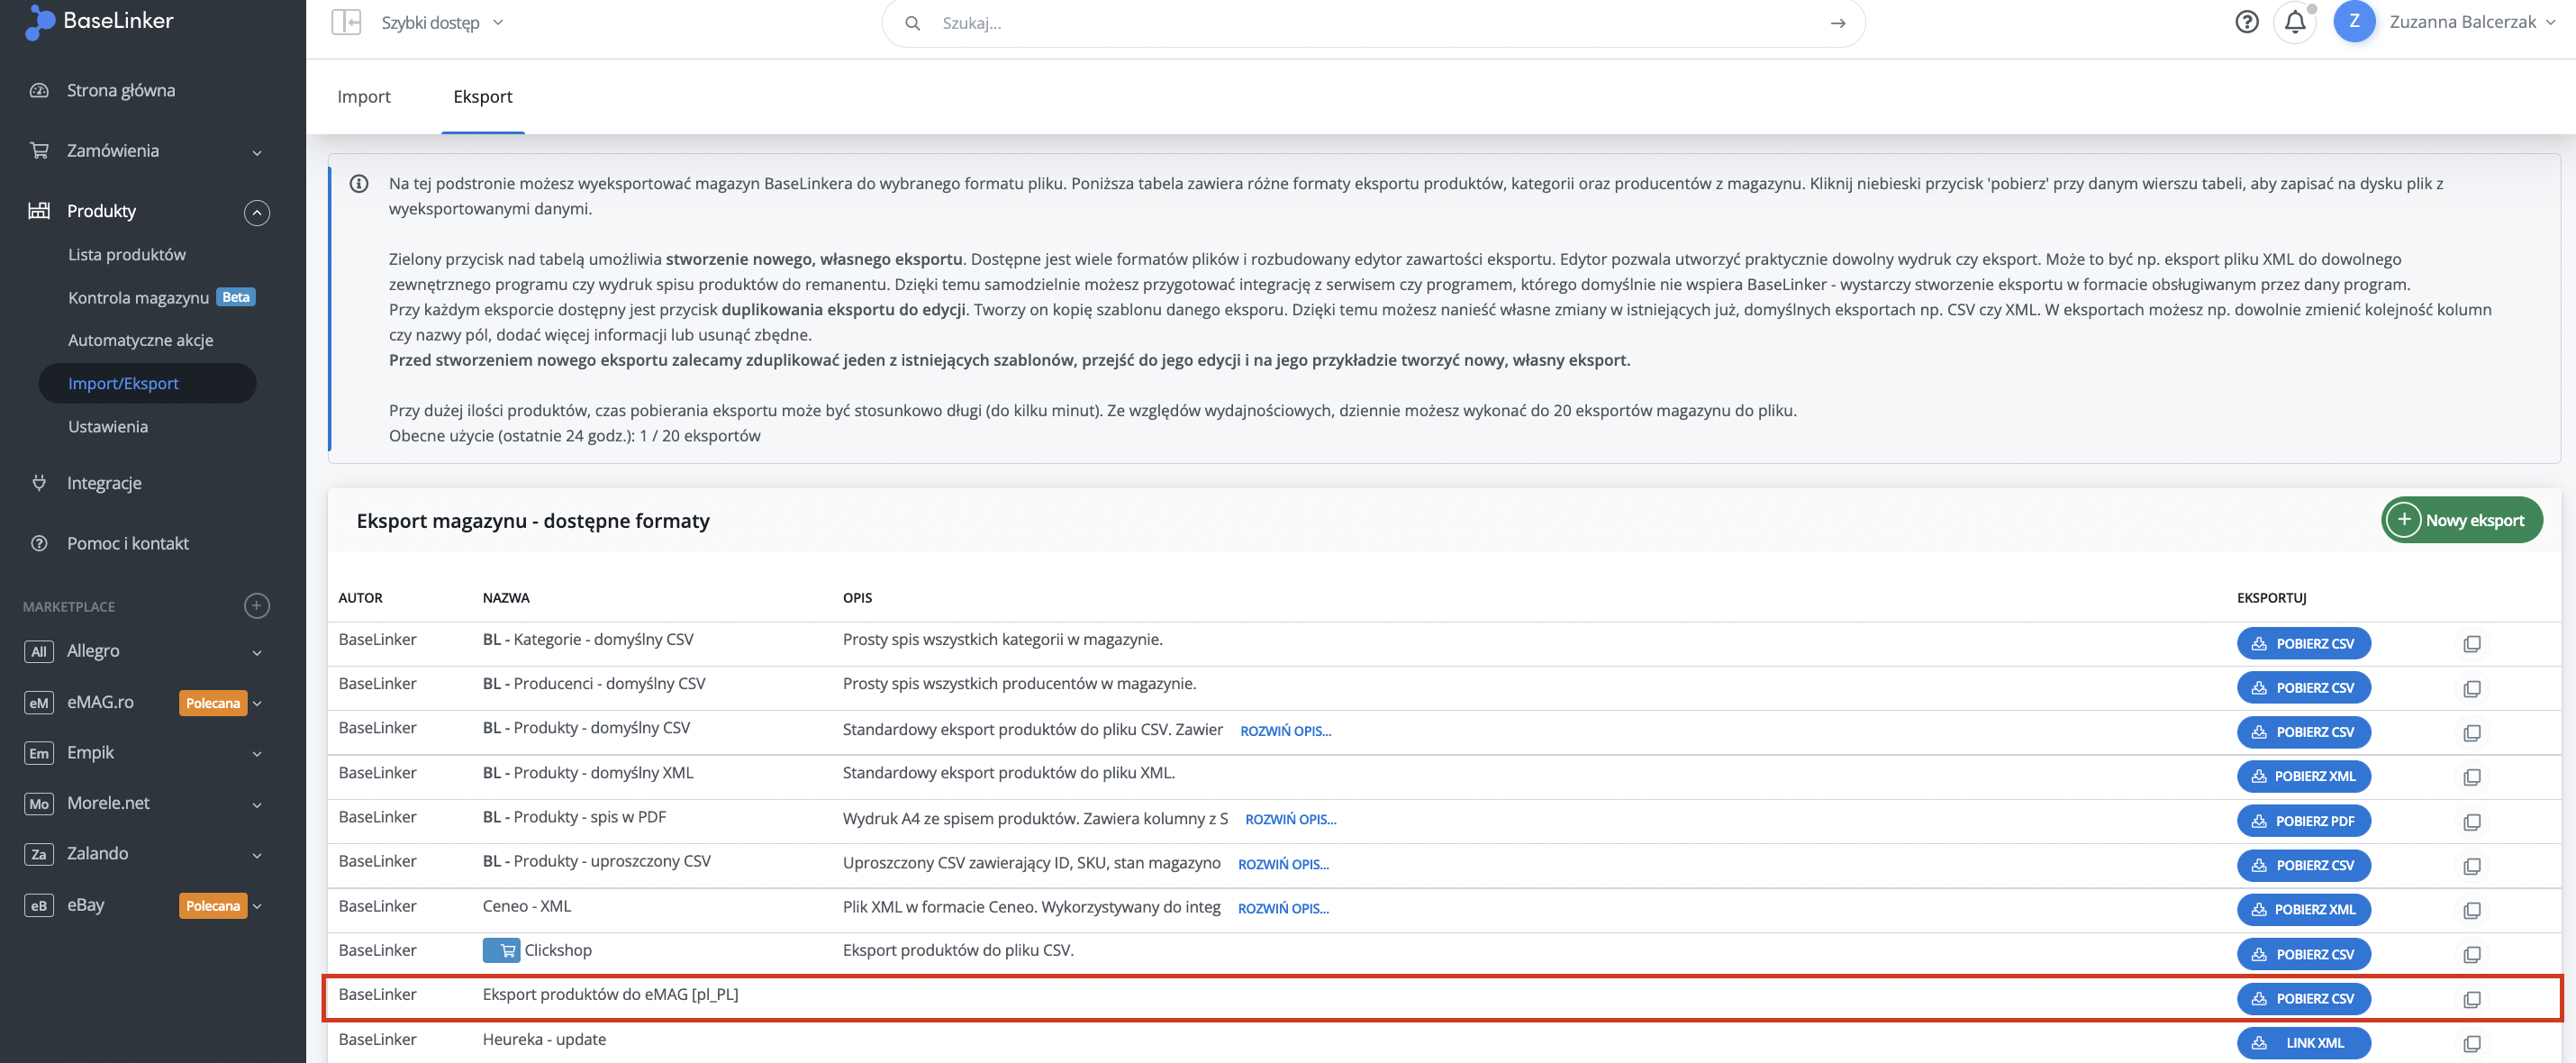Expand description of Ceneo - XML

click(x=1283, y=908)
